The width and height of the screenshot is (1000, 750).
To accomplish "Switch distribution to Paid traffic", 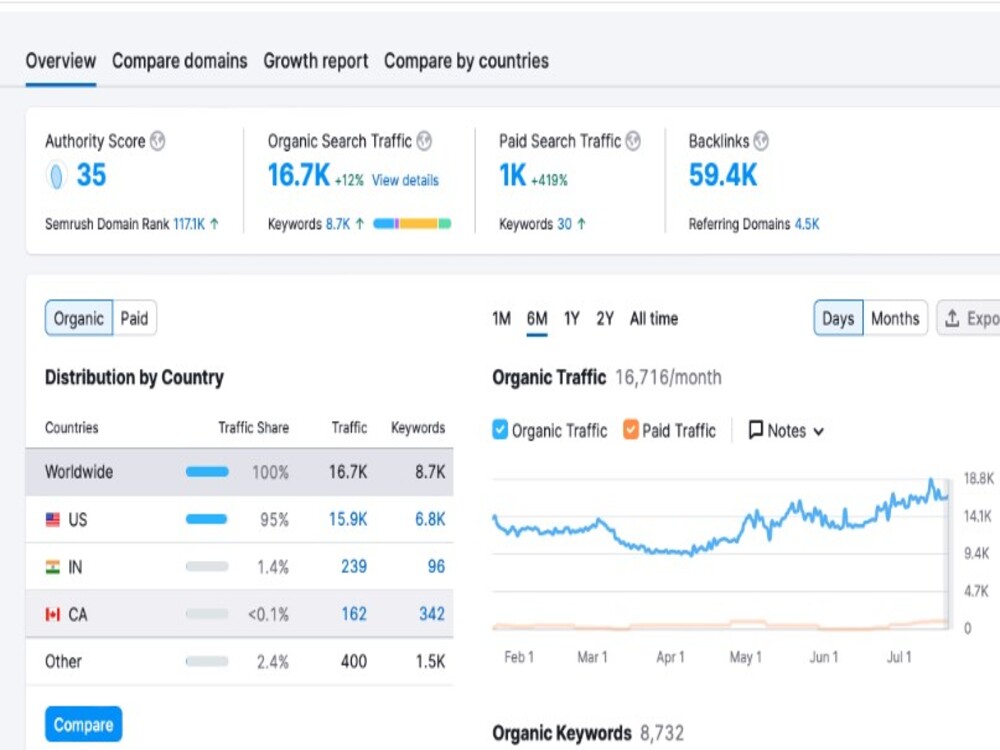I will [x=134, y=318].
